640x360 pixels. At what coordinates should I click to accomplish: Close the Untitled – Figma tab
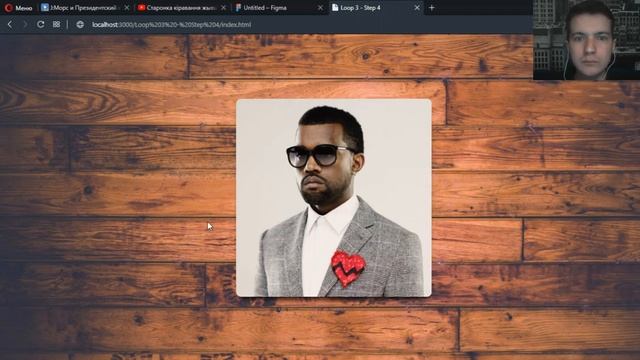[x=320, y=8]
